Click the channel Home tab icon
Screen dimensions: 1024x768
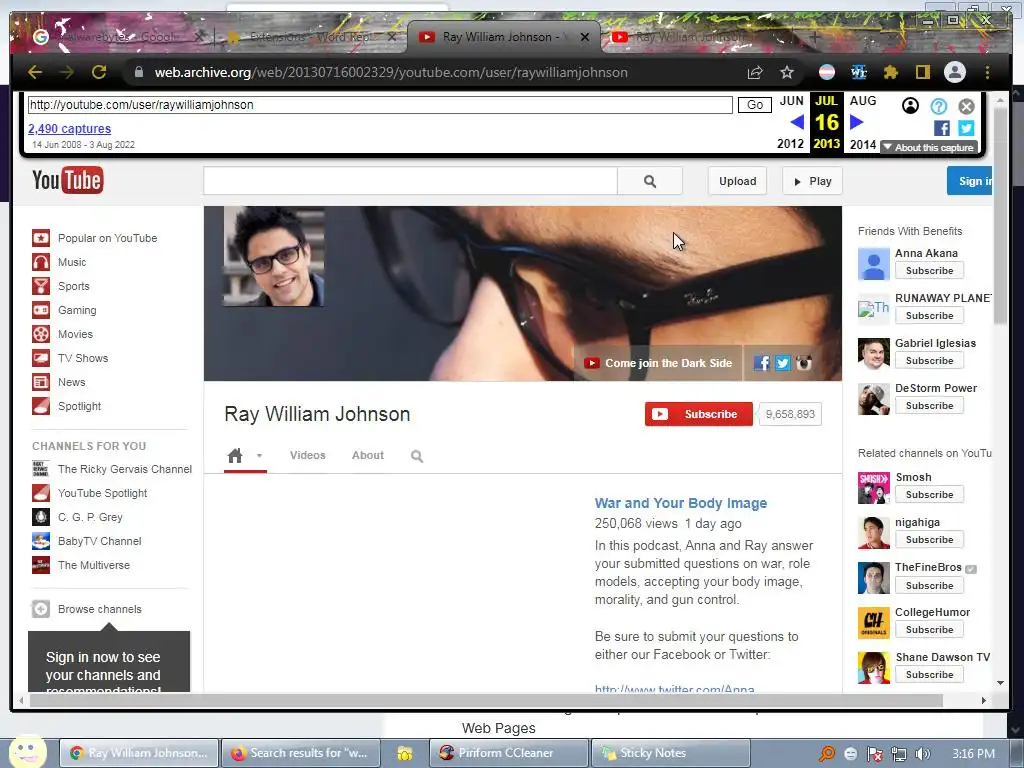(x=235, y=455)
